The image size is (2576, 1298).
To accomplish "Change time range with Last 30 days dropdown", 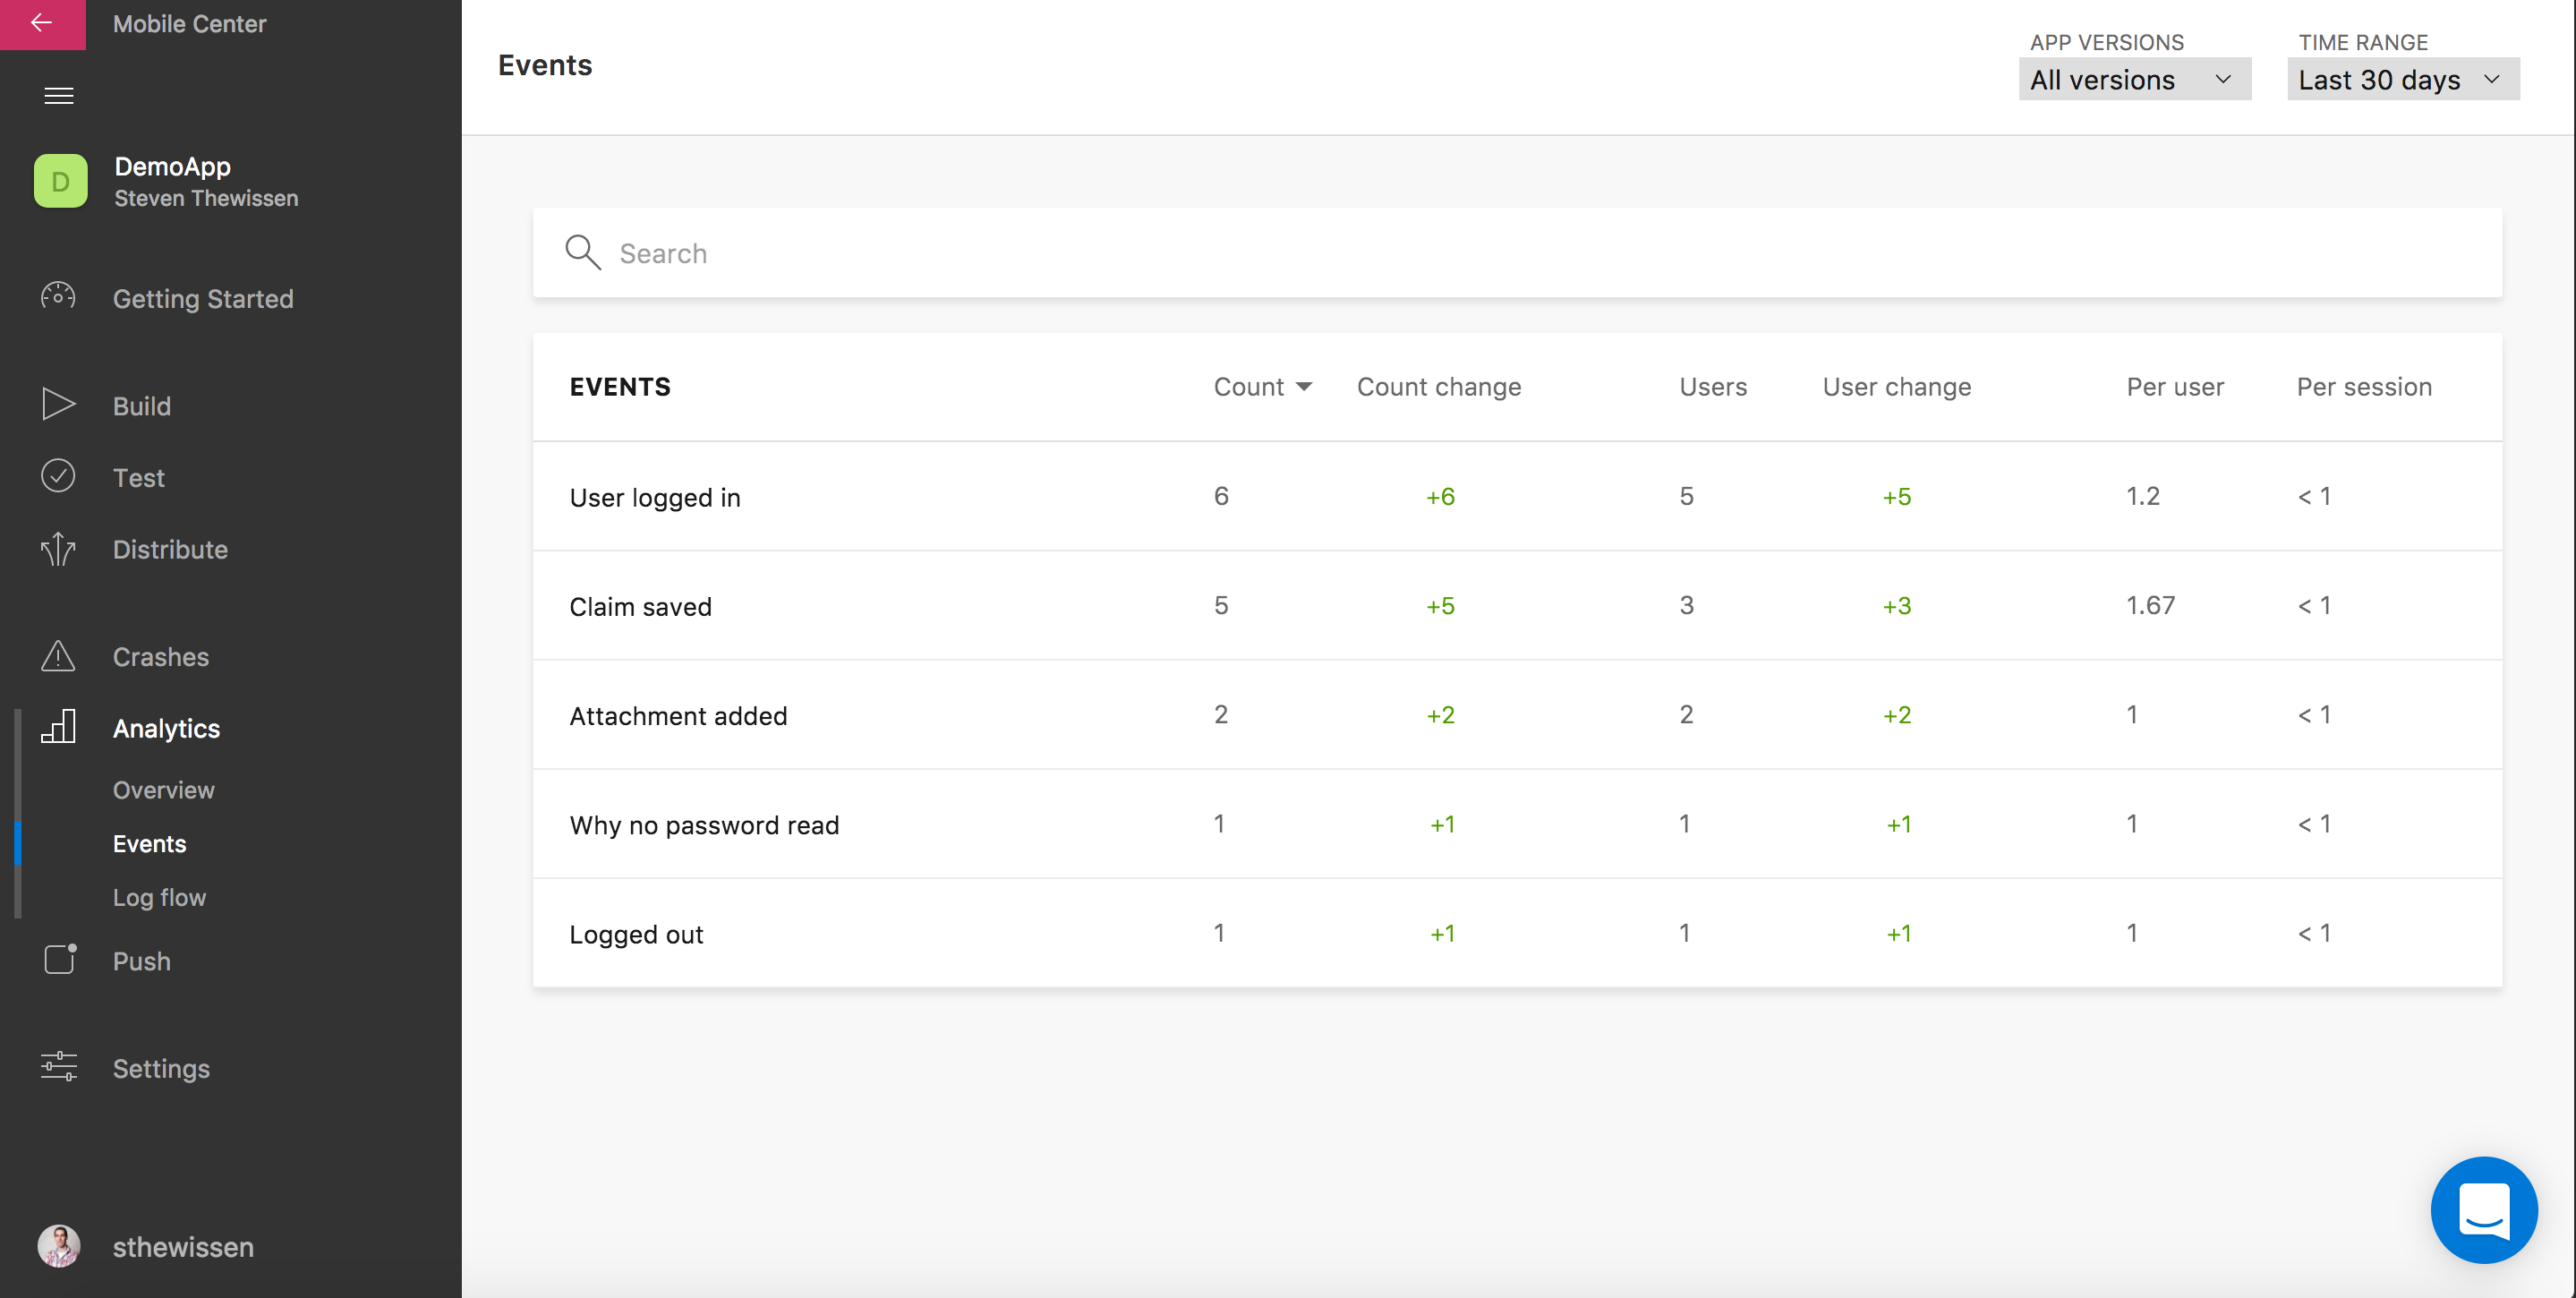I will tap(2402, 79).
